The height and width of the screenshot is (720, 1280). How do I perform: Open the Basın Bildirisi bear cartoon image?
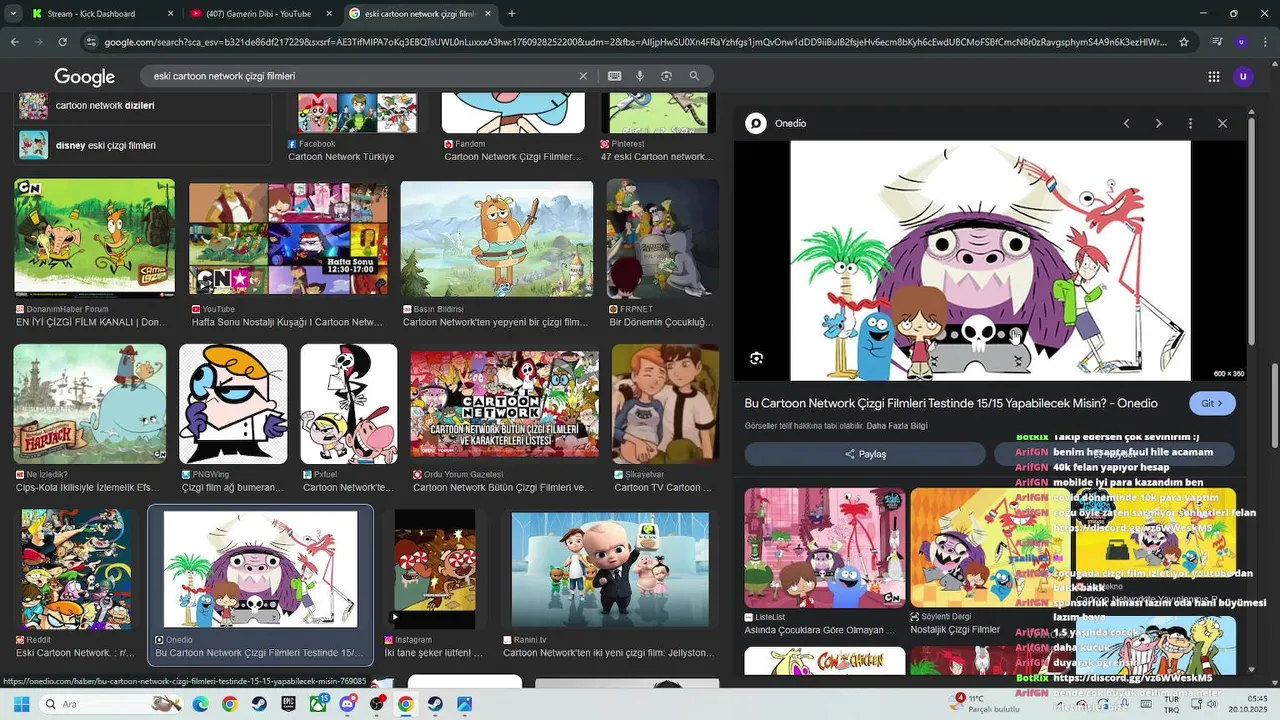(496, 240)
